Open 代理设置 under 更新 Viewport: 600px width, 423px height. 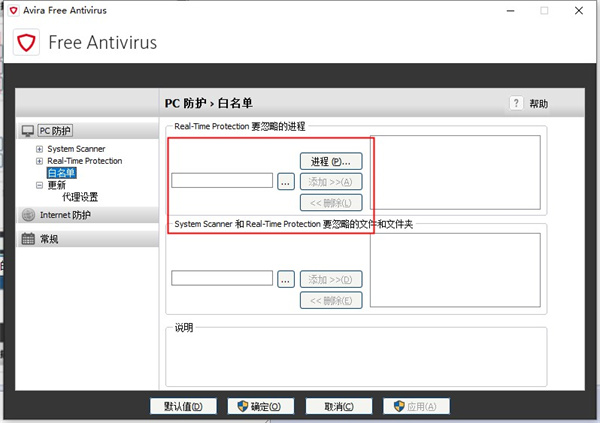pyautogui.click(x=80, y=197)
